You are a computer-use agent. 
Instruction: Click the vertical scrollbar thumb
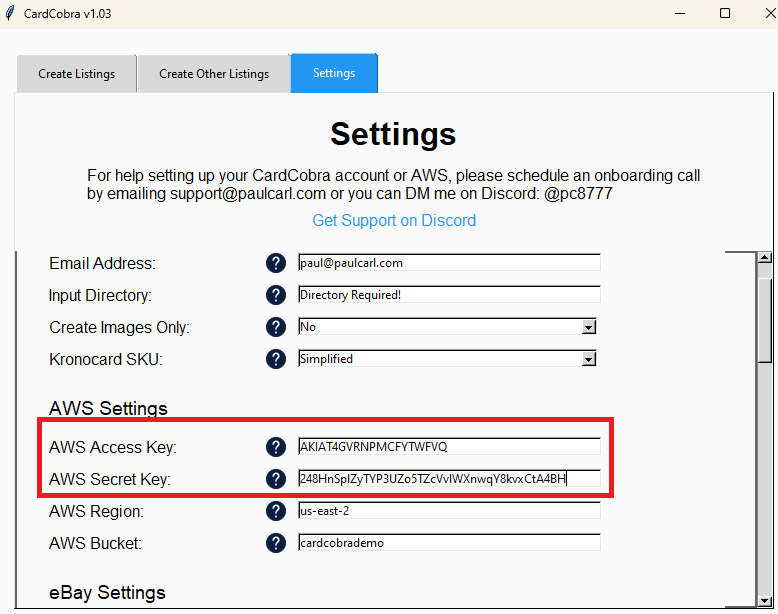coord(765,321)
